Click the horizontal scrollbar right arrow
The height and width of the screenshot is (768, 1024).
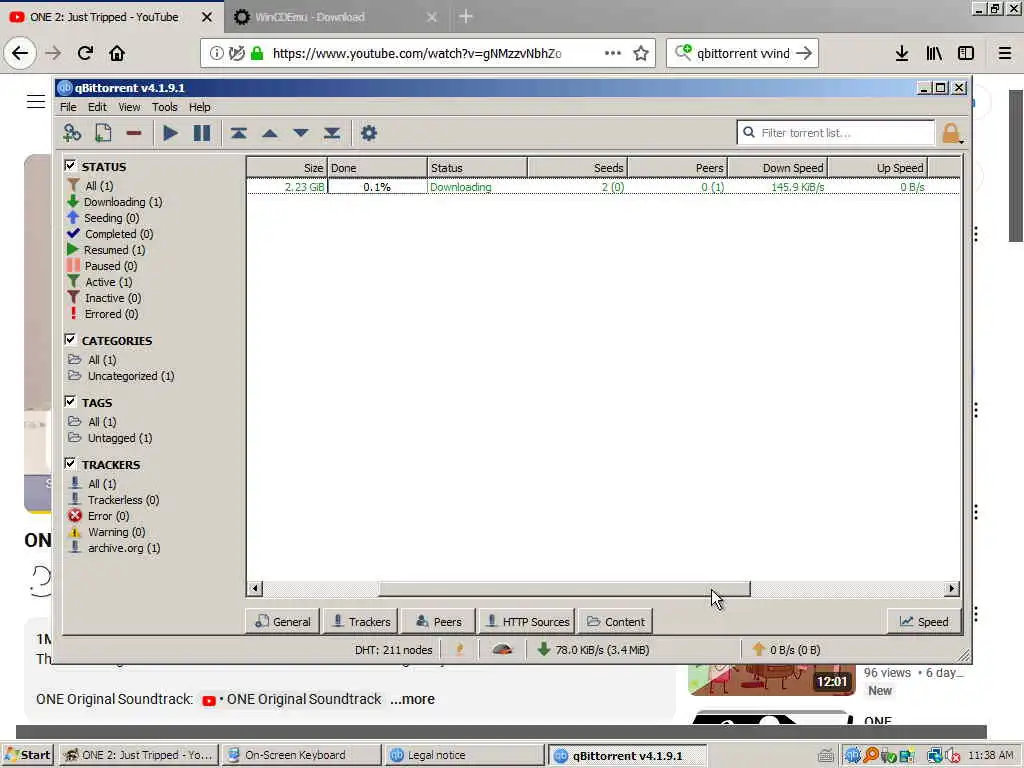point(952,588)
